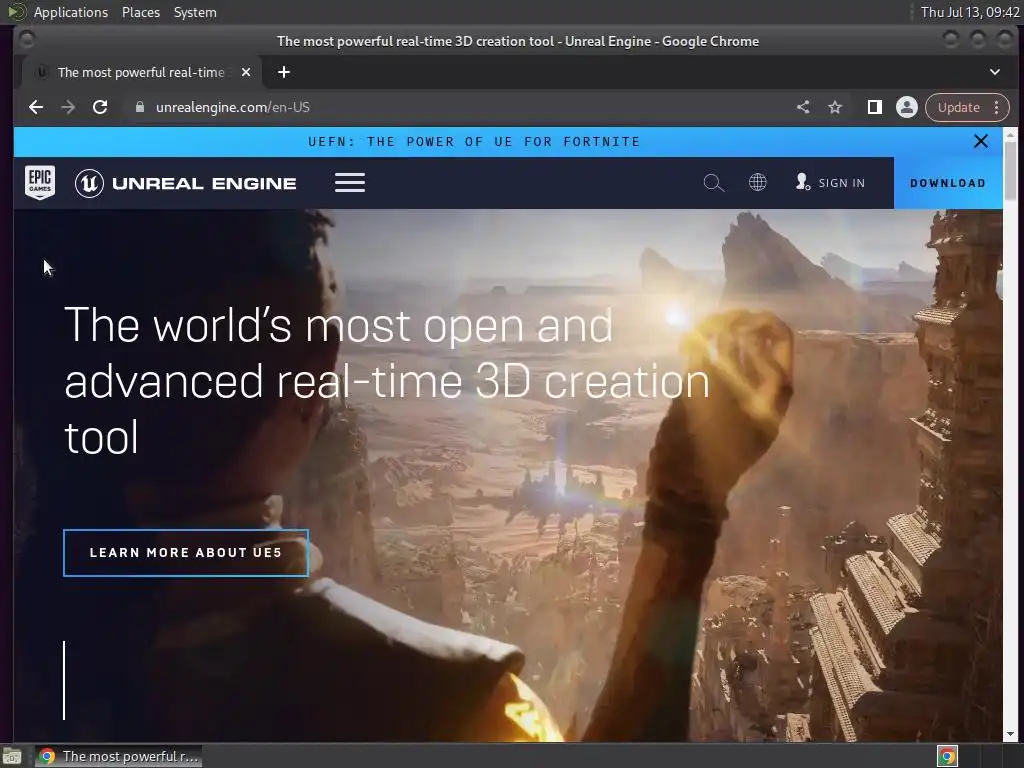
Task: Click the hero headline text
Action: [387, 381]
